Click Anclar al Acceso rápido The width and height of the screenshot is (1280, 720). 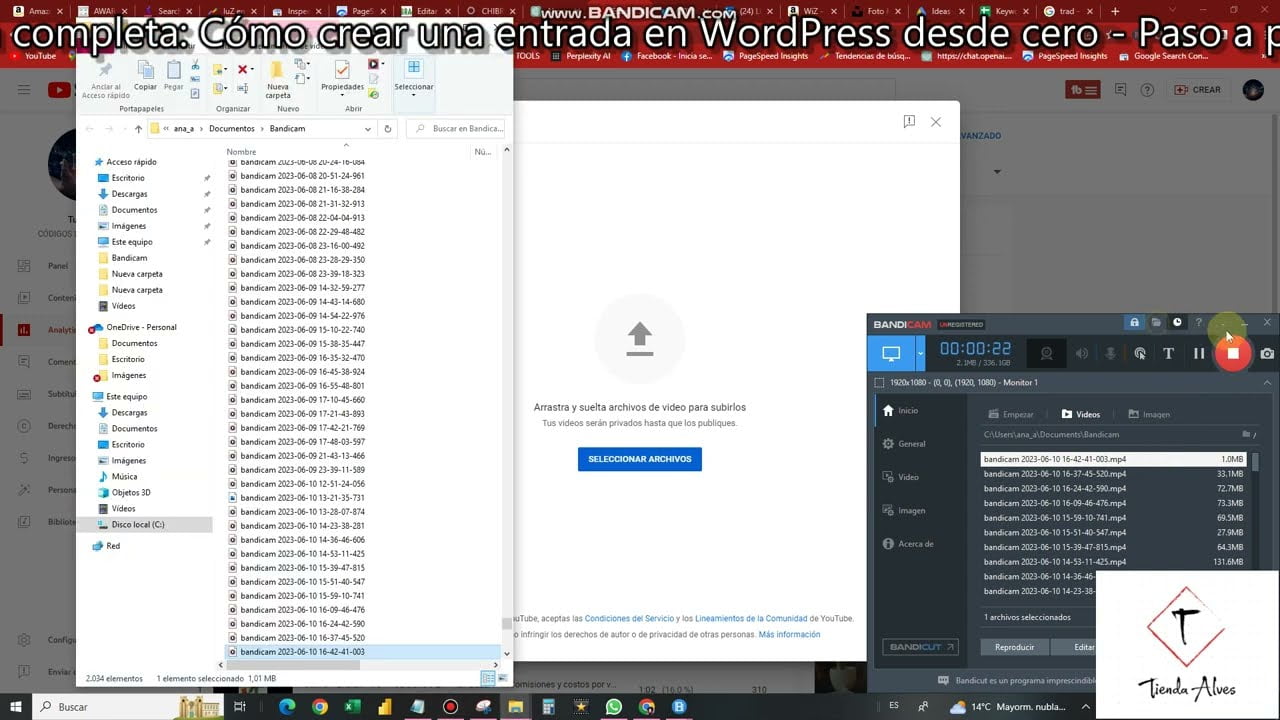(105, 79)
